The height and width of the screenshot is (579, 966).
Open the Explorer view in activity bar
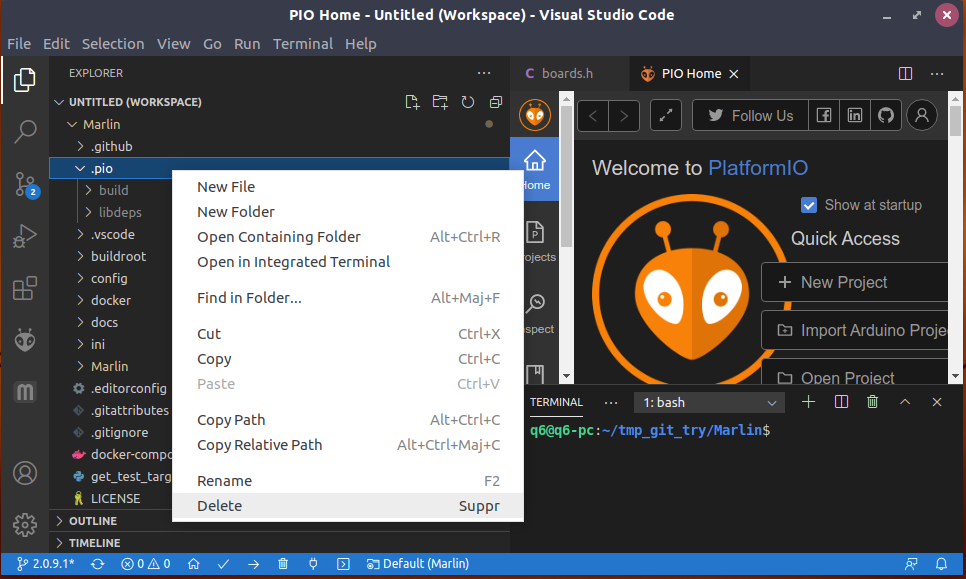[25, 80]
